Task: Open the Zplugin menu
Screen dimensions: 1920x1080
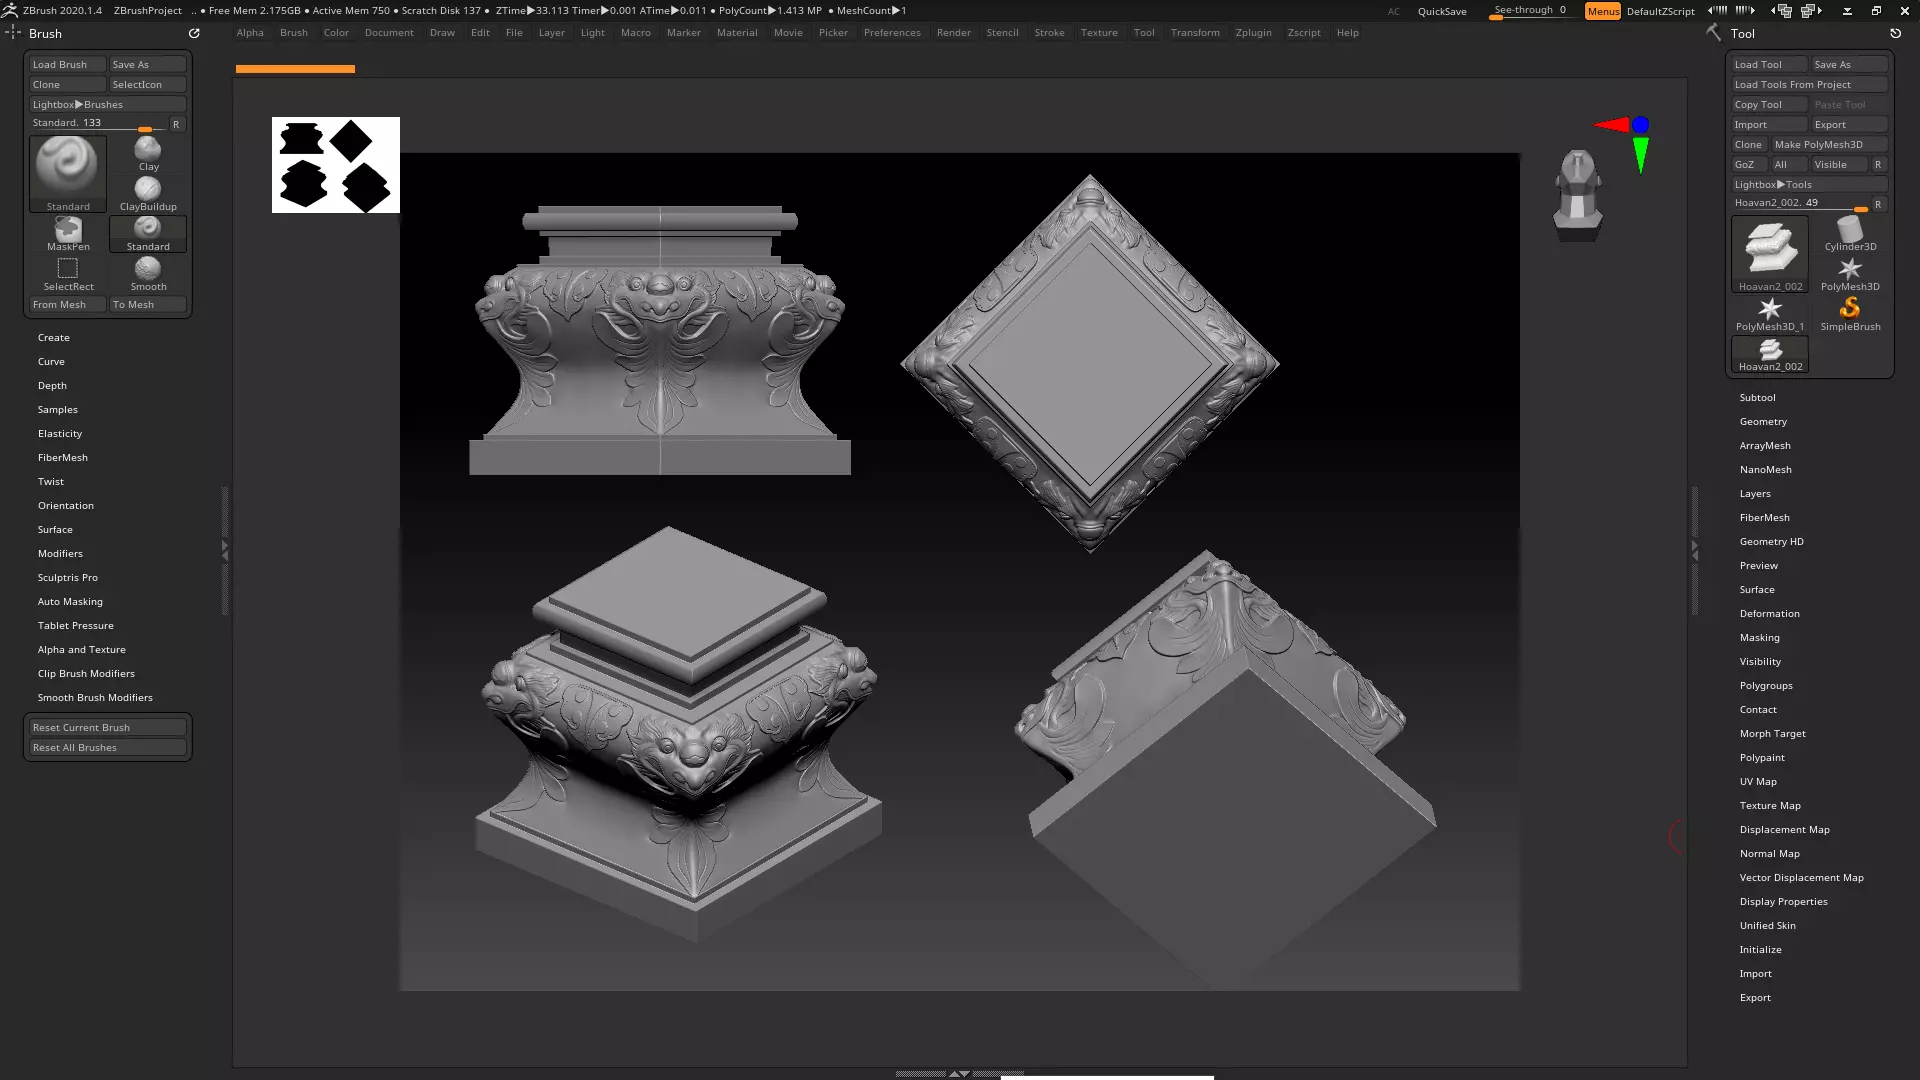Action: pos(1253,33)
